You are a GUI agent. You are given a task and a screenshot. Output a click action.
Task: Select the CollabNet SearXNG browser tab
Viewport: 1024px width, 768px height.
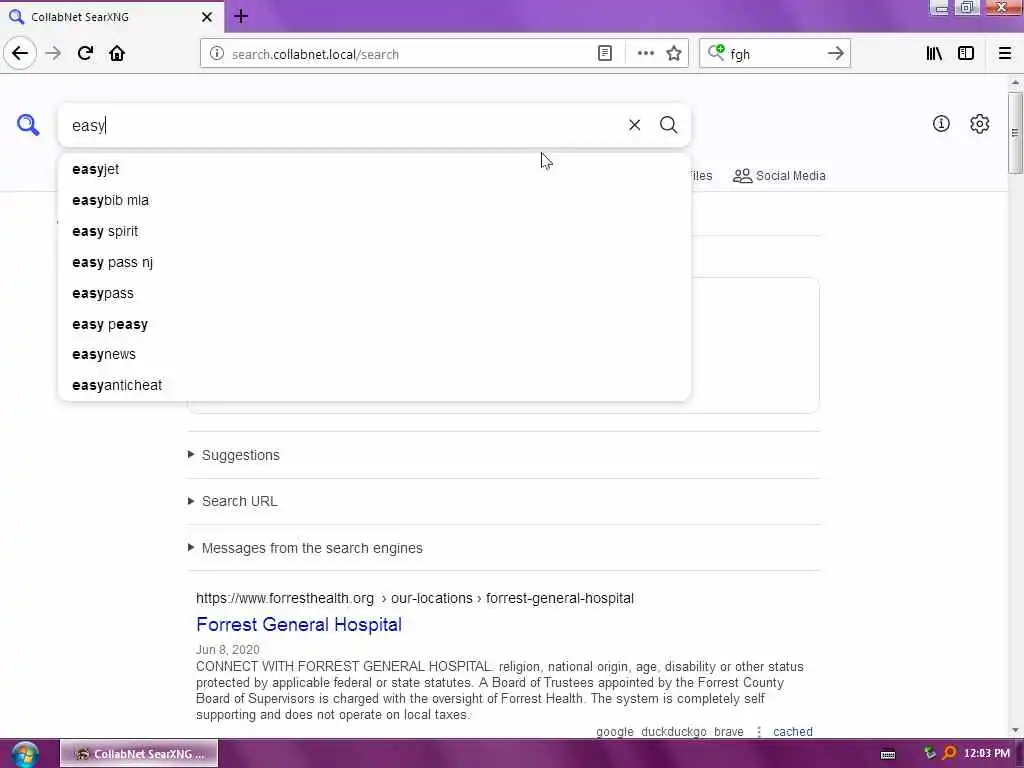coord(112,17)
